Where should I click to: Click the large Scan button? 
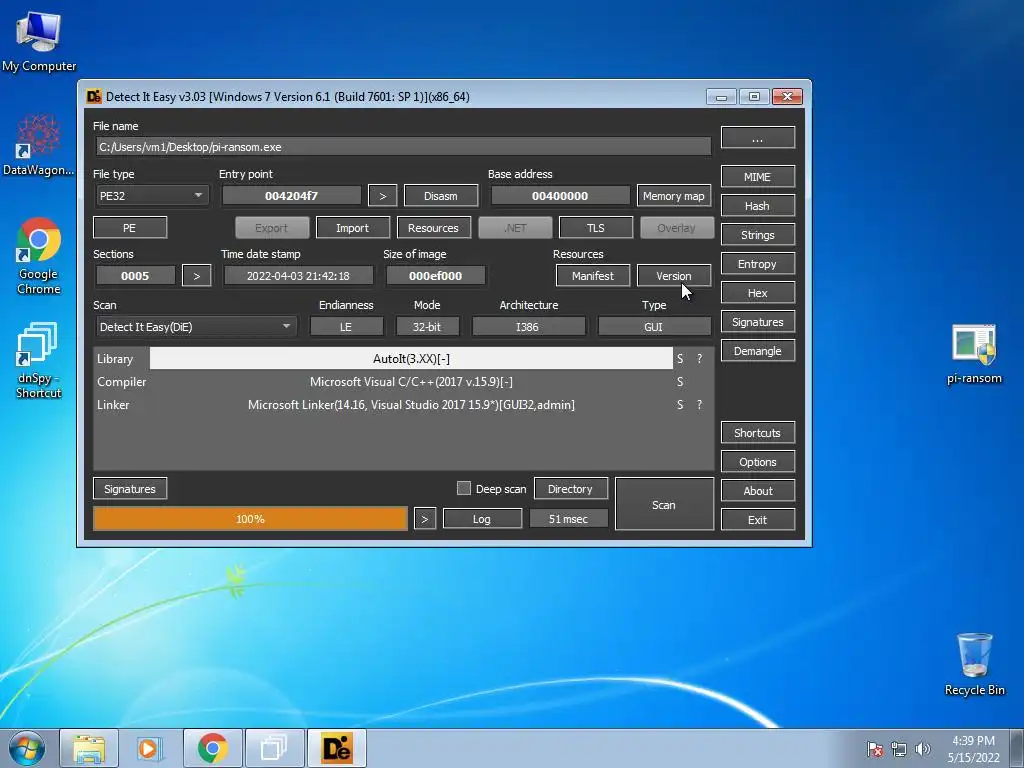point(664,504)
